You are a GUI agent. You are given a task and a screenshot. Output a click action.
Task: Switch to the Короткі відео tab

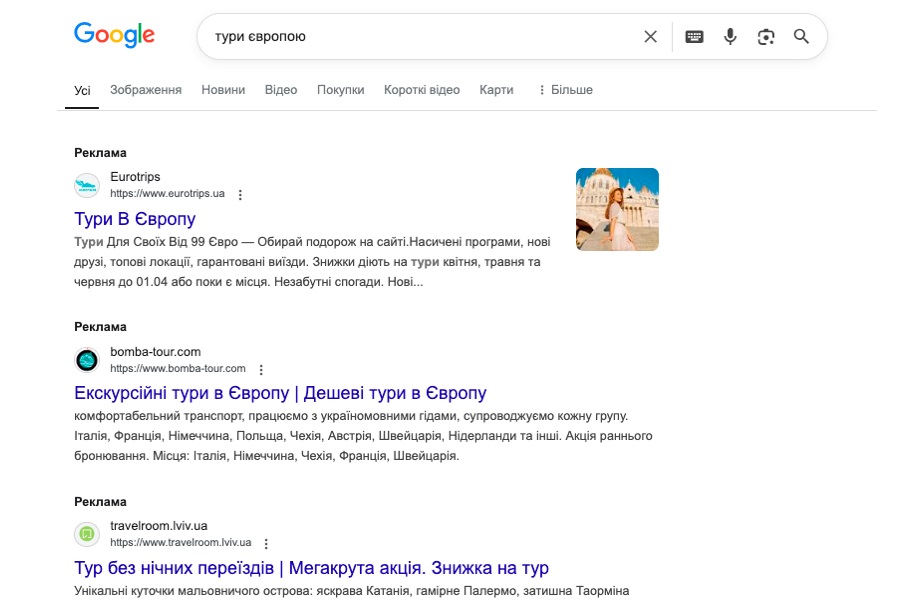[422, 90]
